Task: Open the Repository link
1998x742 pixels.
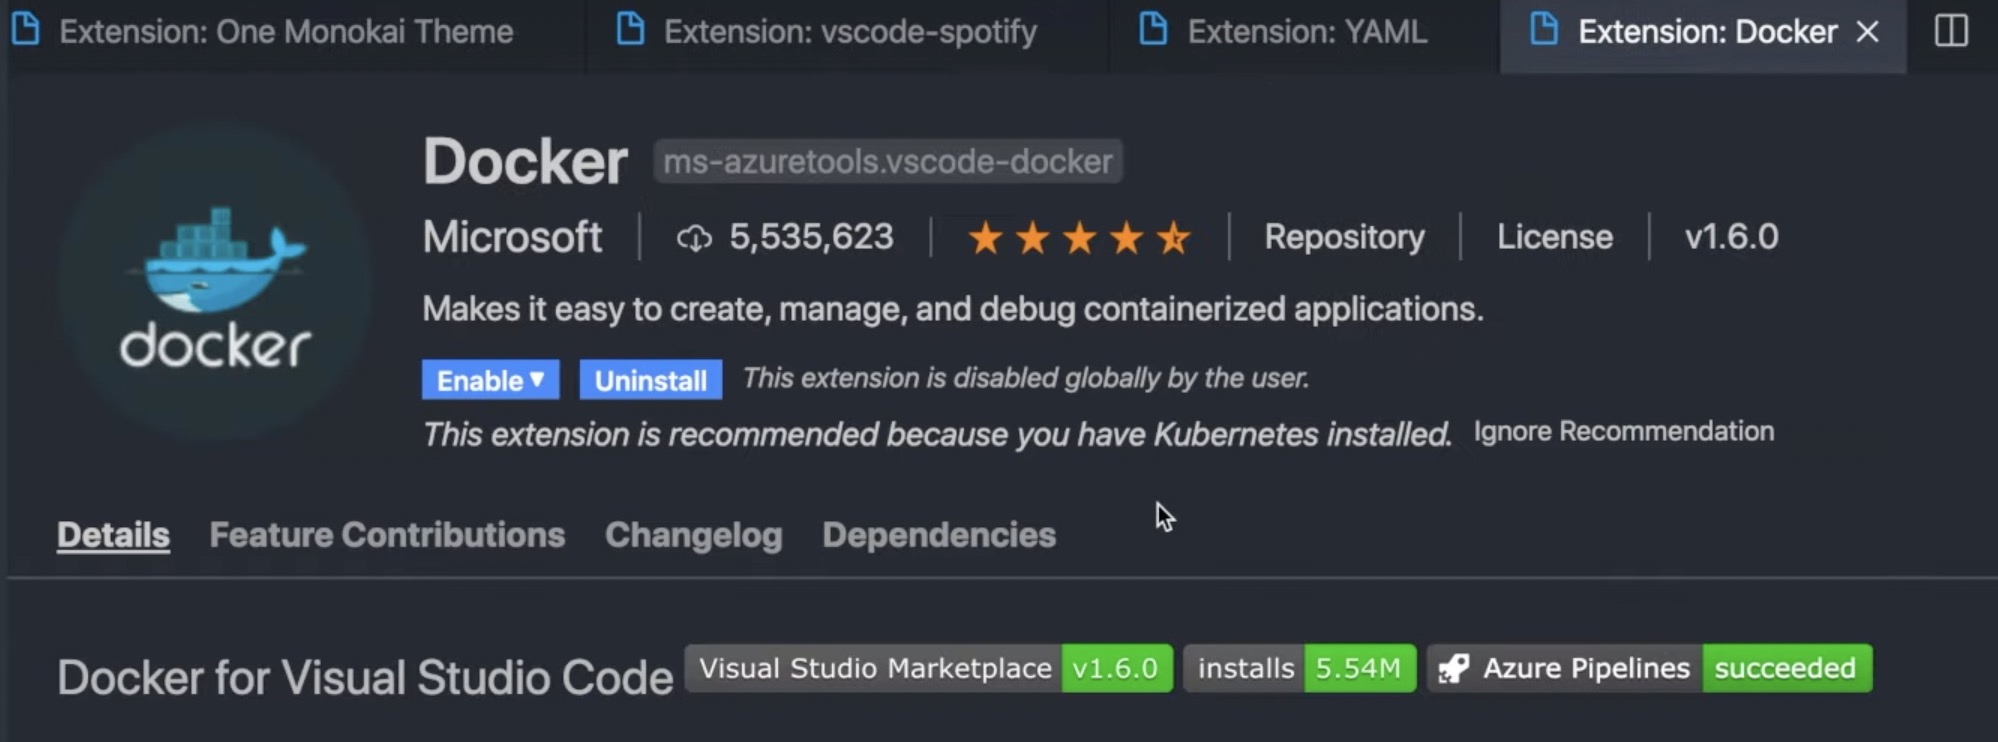Action: tap(1344, 237)
